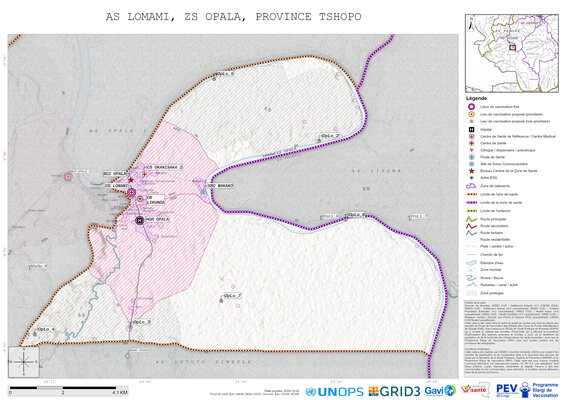Image resolution: width=566 pixels, height=400 pixels.
Task: Click the map title AS LOMAMI, ZS OPALA
Action: [233, 17]
